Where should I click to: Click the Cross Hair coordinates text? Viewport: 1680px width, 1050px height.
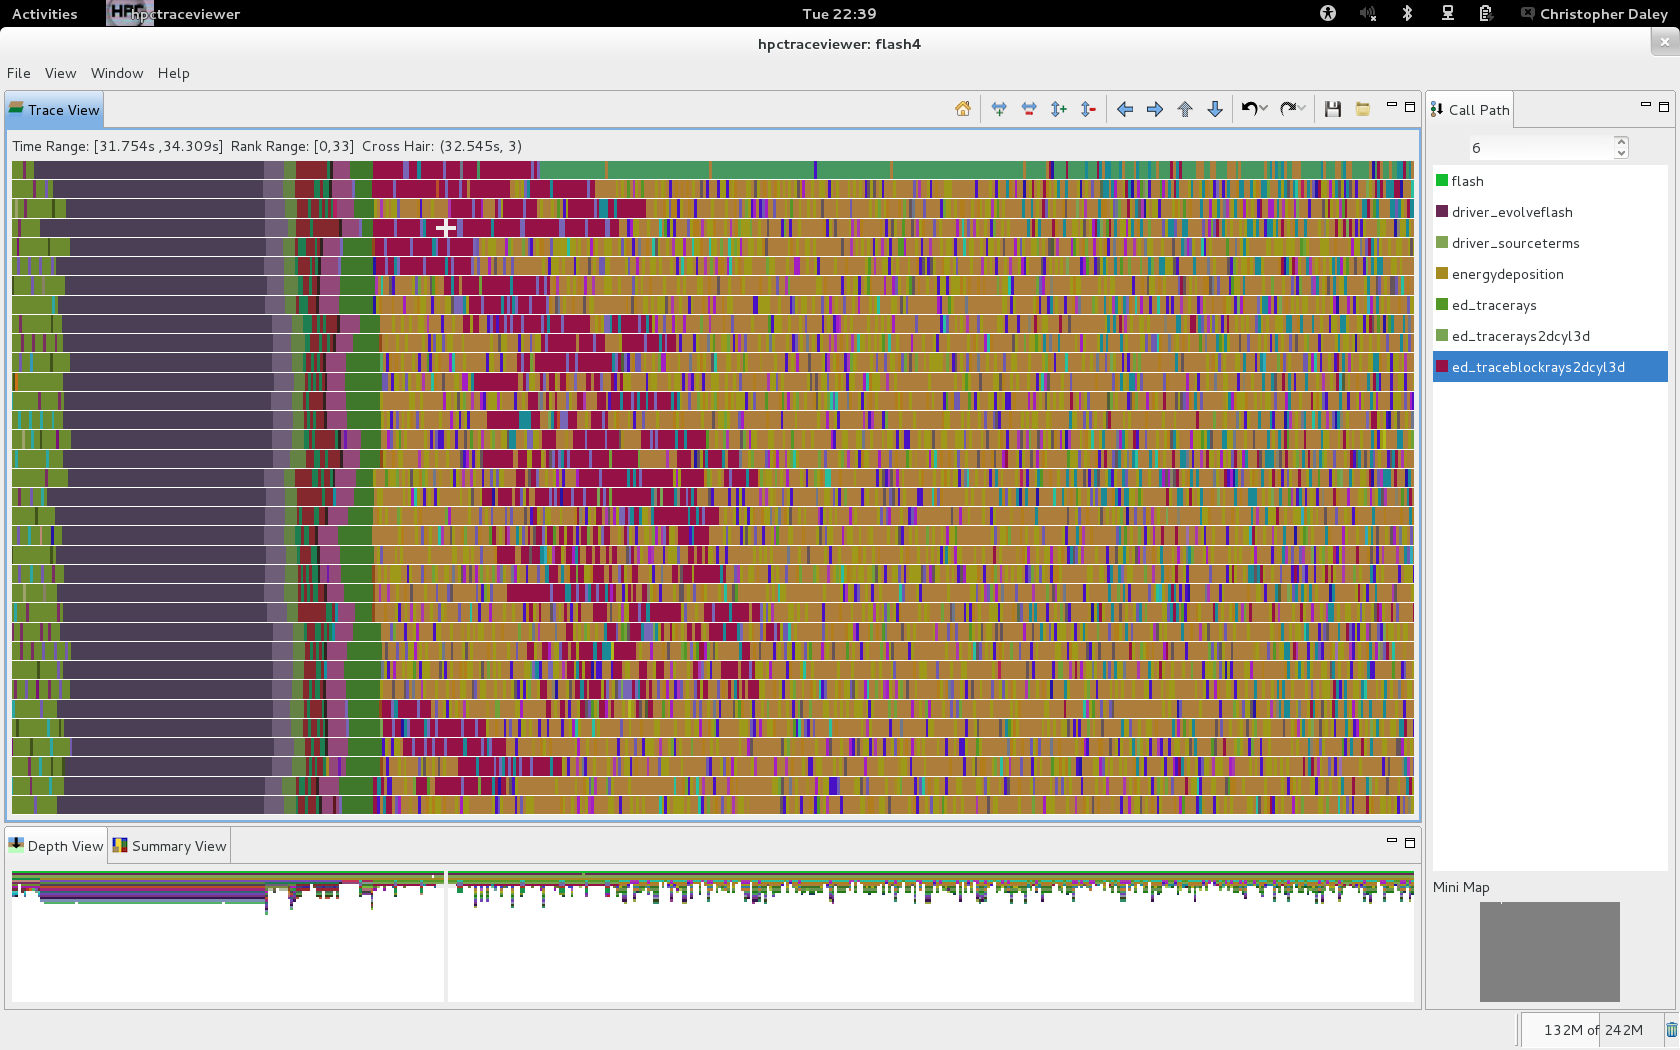(x=442, y=146)
